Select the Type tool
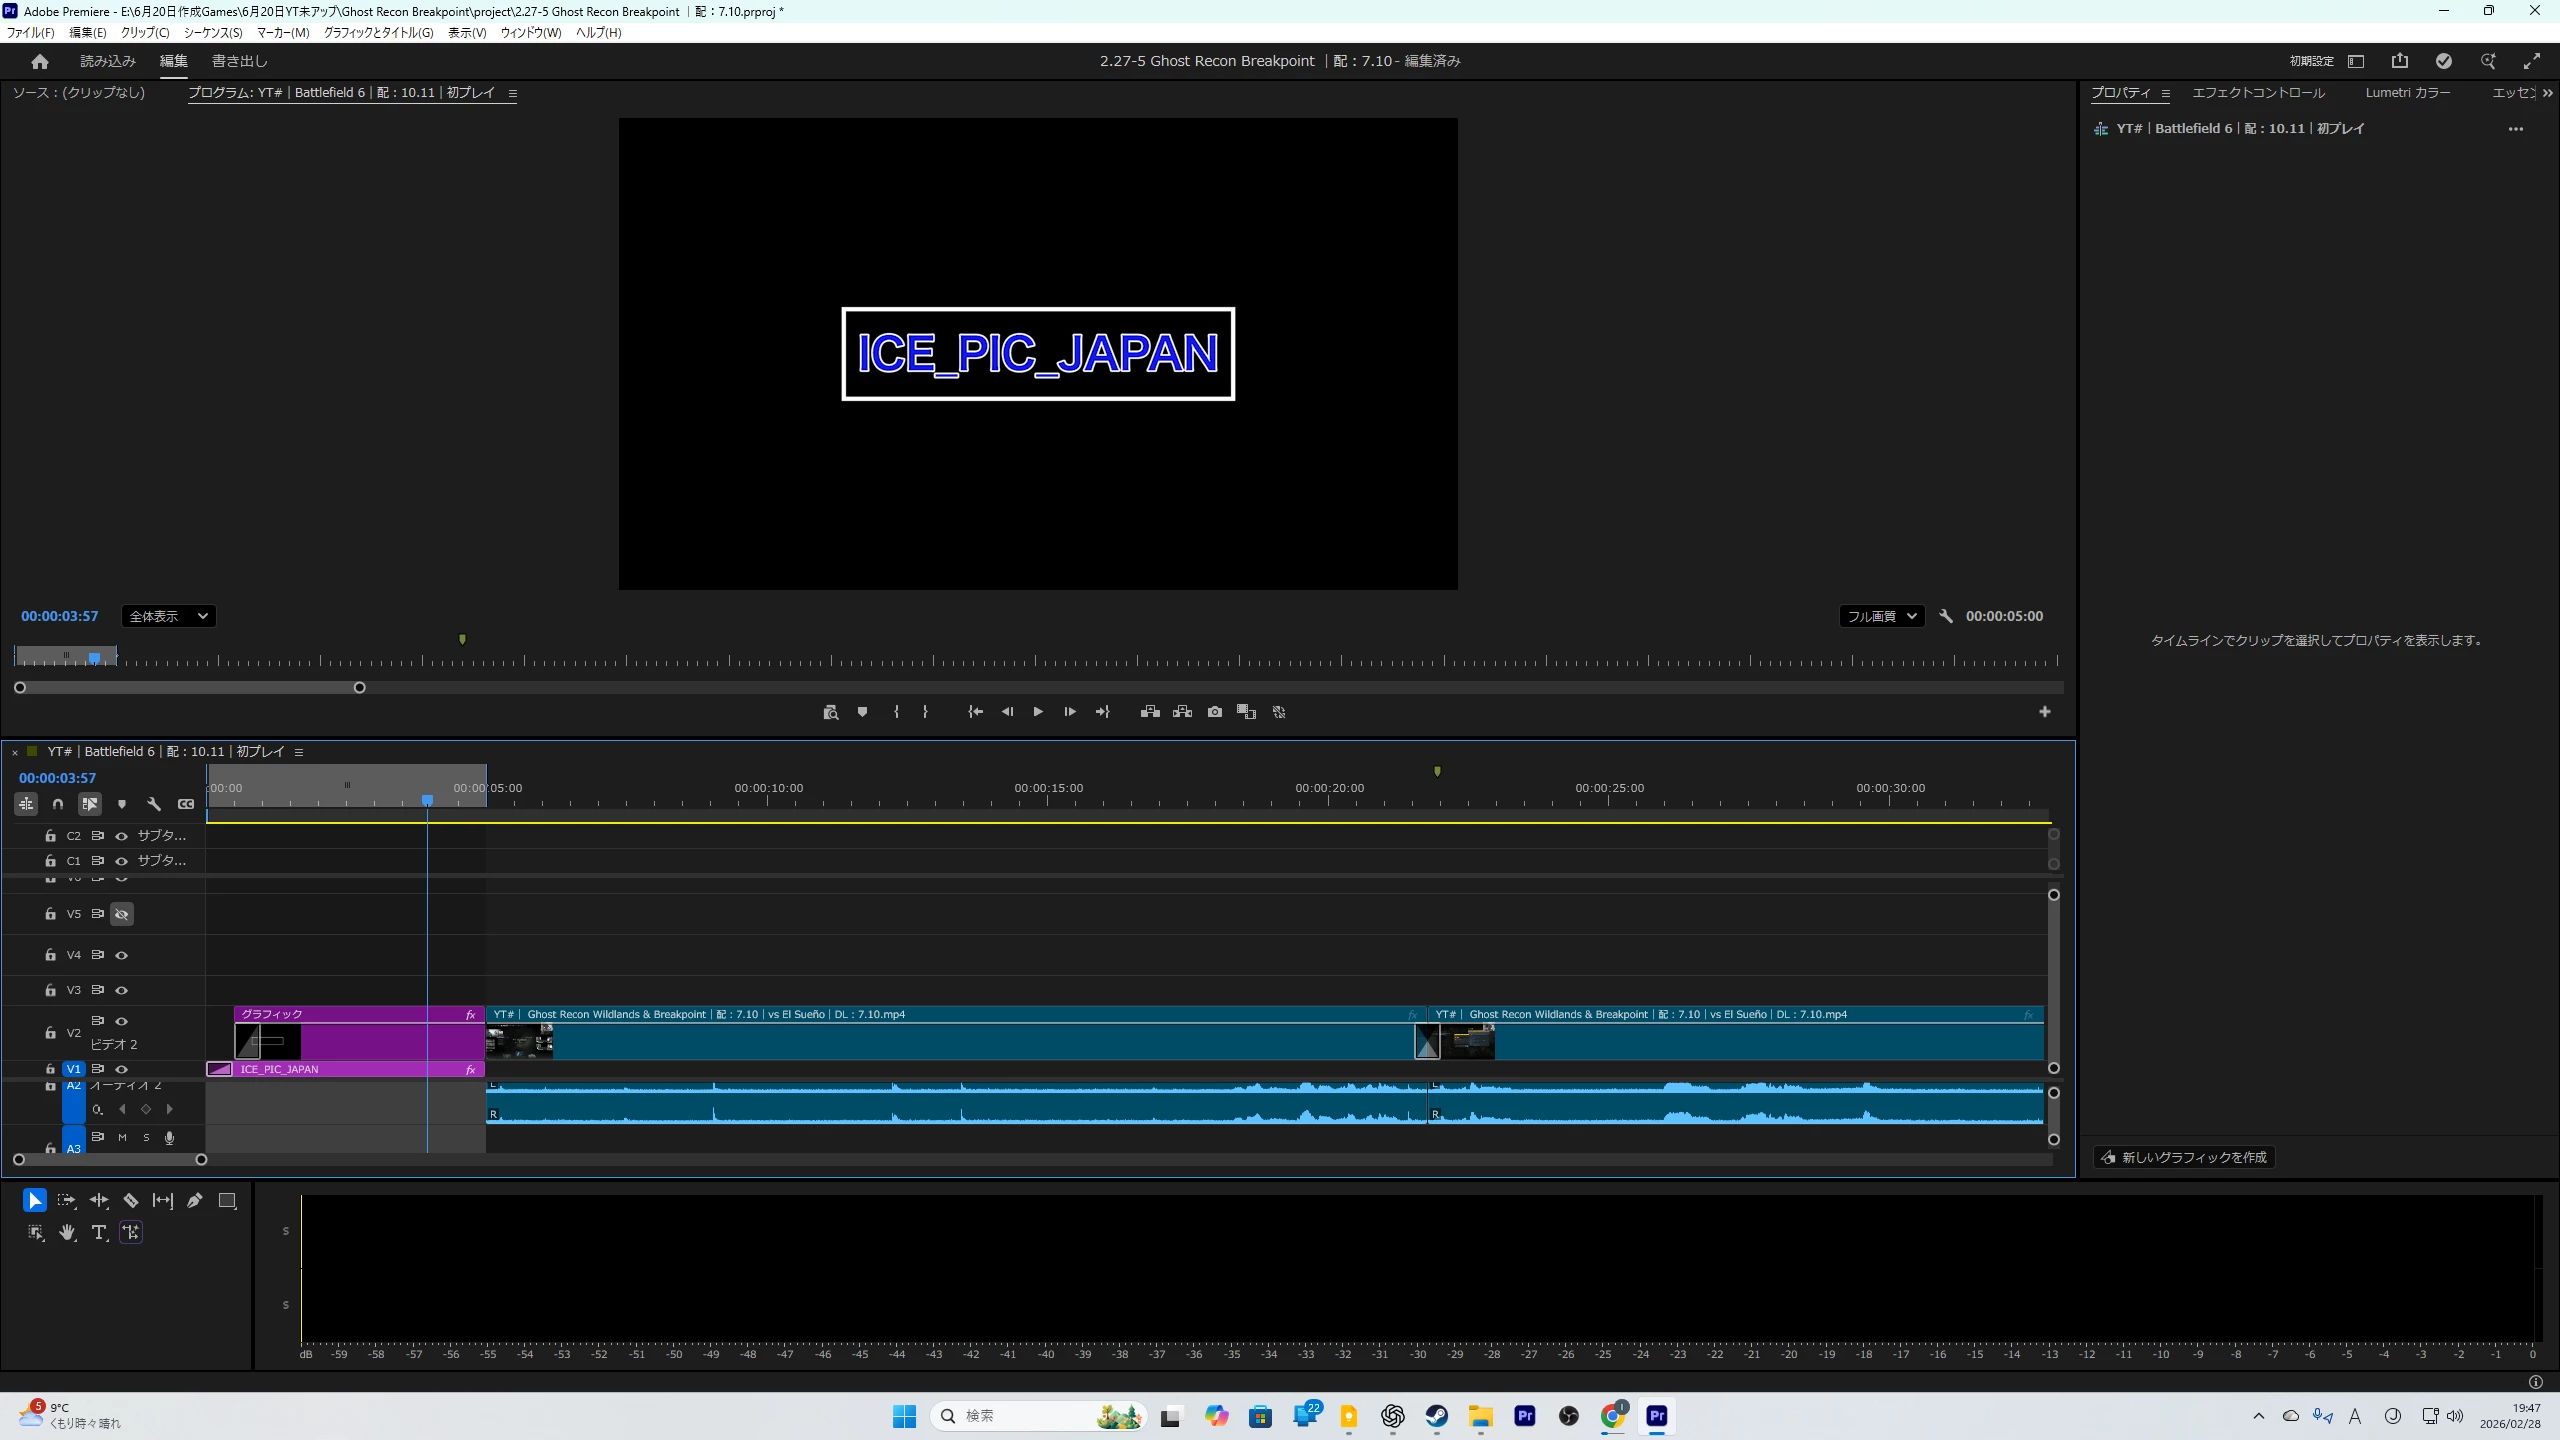Screen dimensions: 2560x1440 [x=99, y=1232]
